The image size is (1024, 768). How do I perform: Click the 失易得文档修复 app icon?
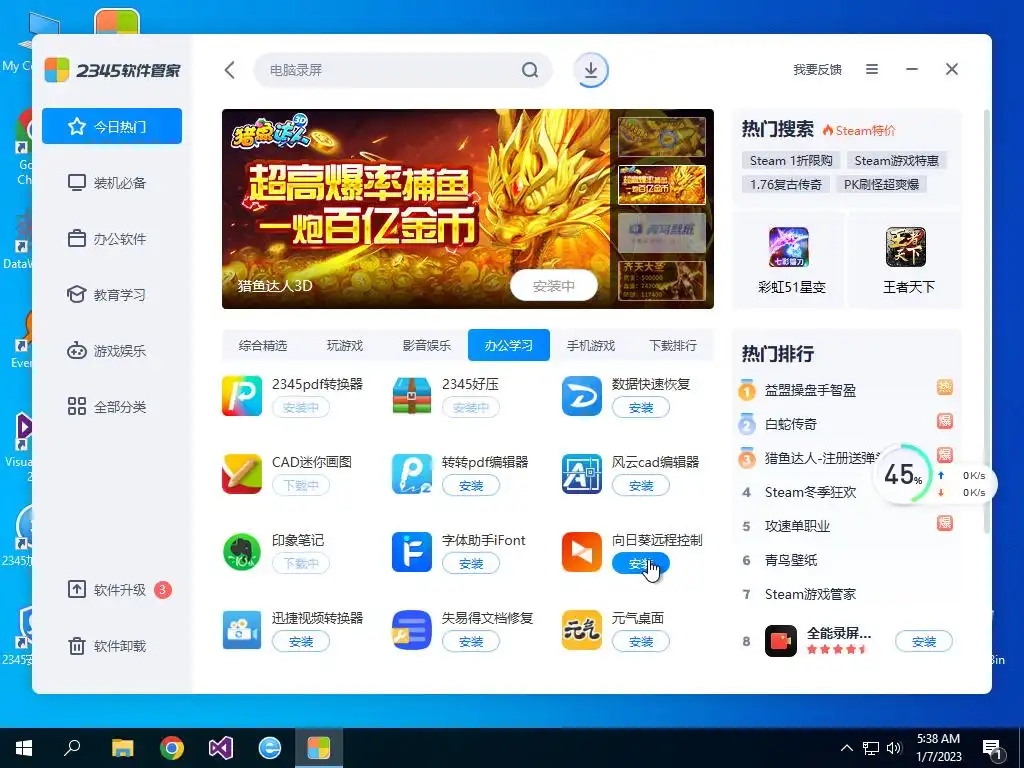click(x=411, y=630)
